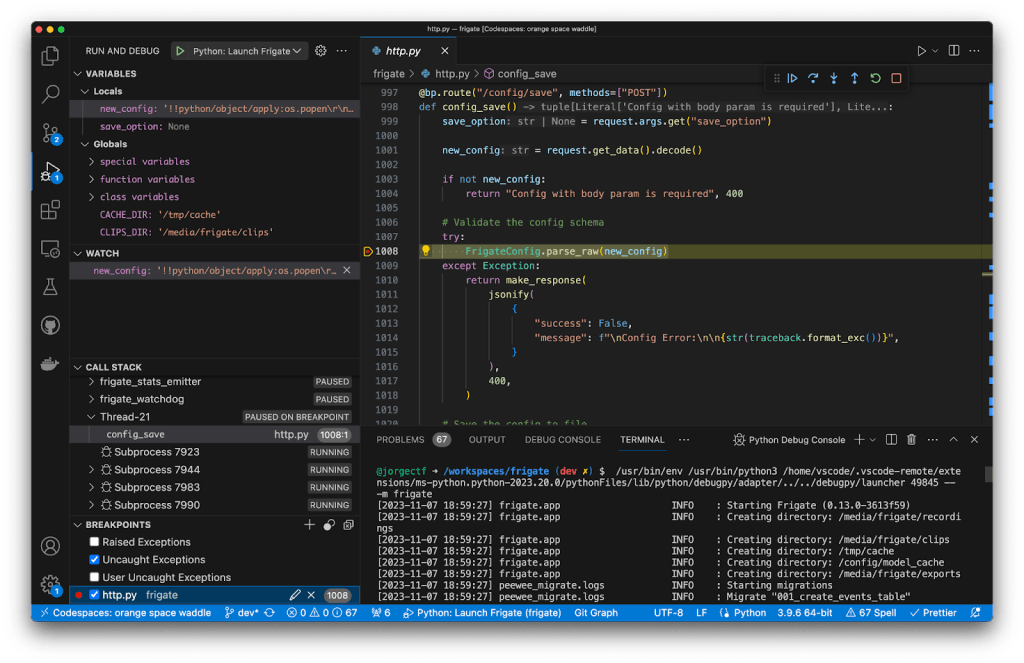
Task: Open the Manage gear in activity bar
Action: coord(50,585)
